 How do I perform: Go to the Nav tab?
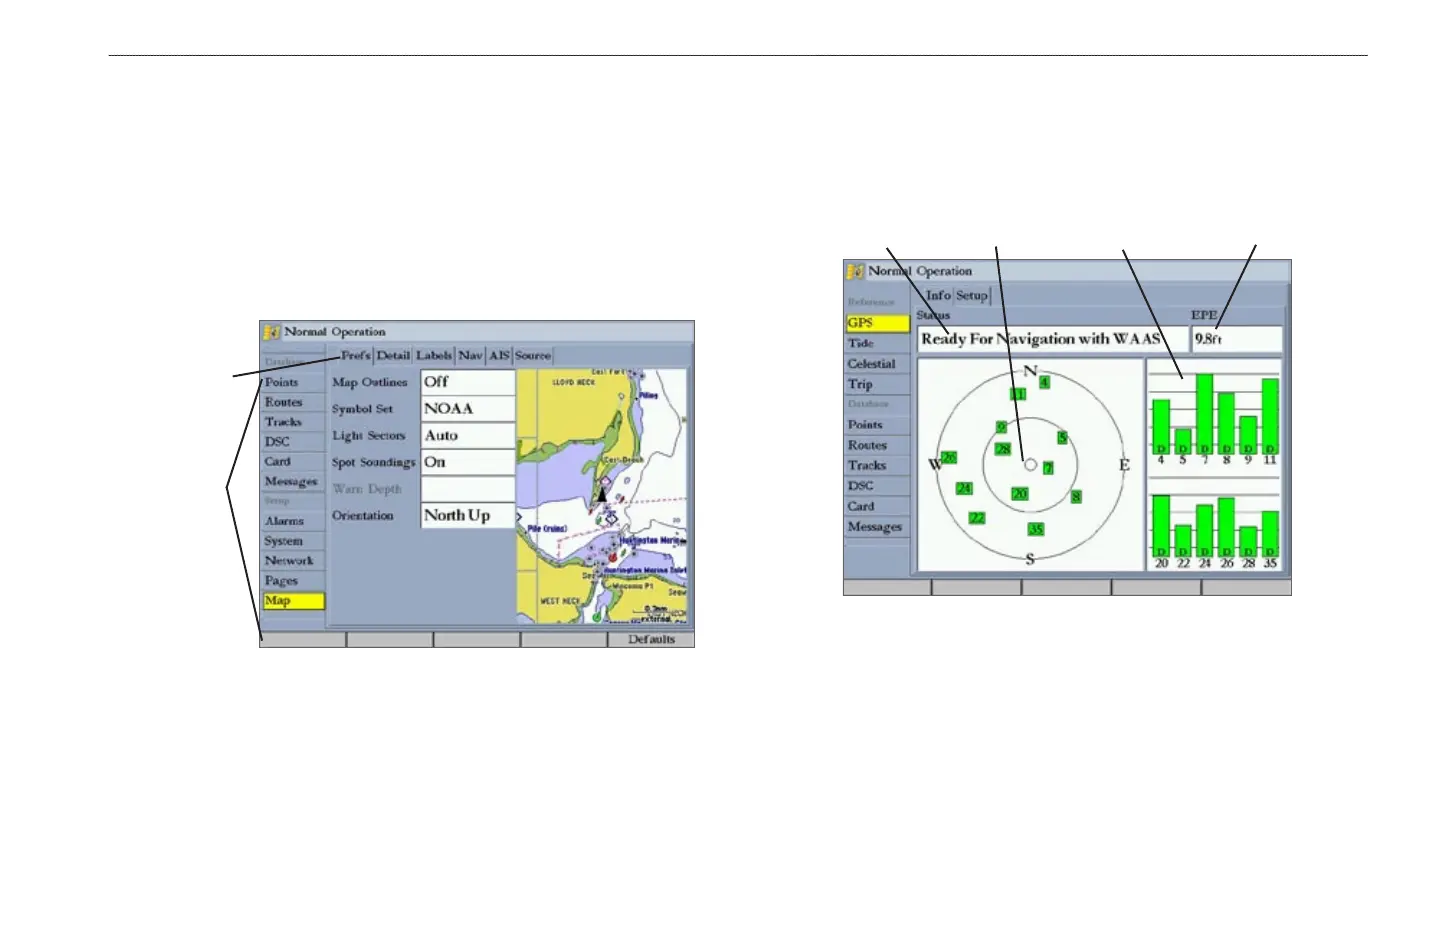[470, 355]
